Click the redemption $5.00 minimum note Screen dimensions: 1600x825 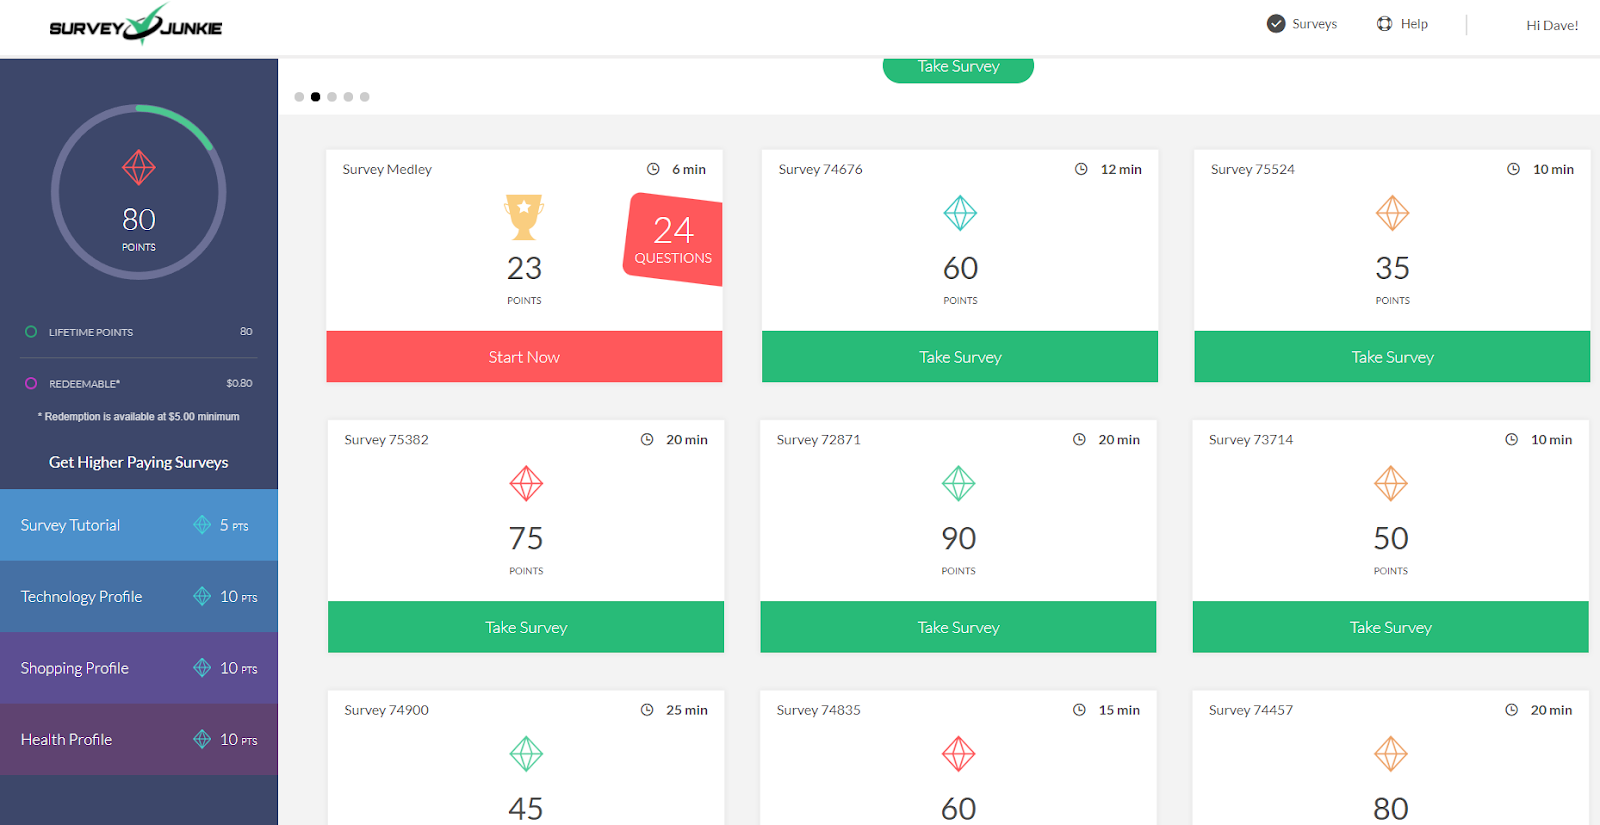coord(139,417)
